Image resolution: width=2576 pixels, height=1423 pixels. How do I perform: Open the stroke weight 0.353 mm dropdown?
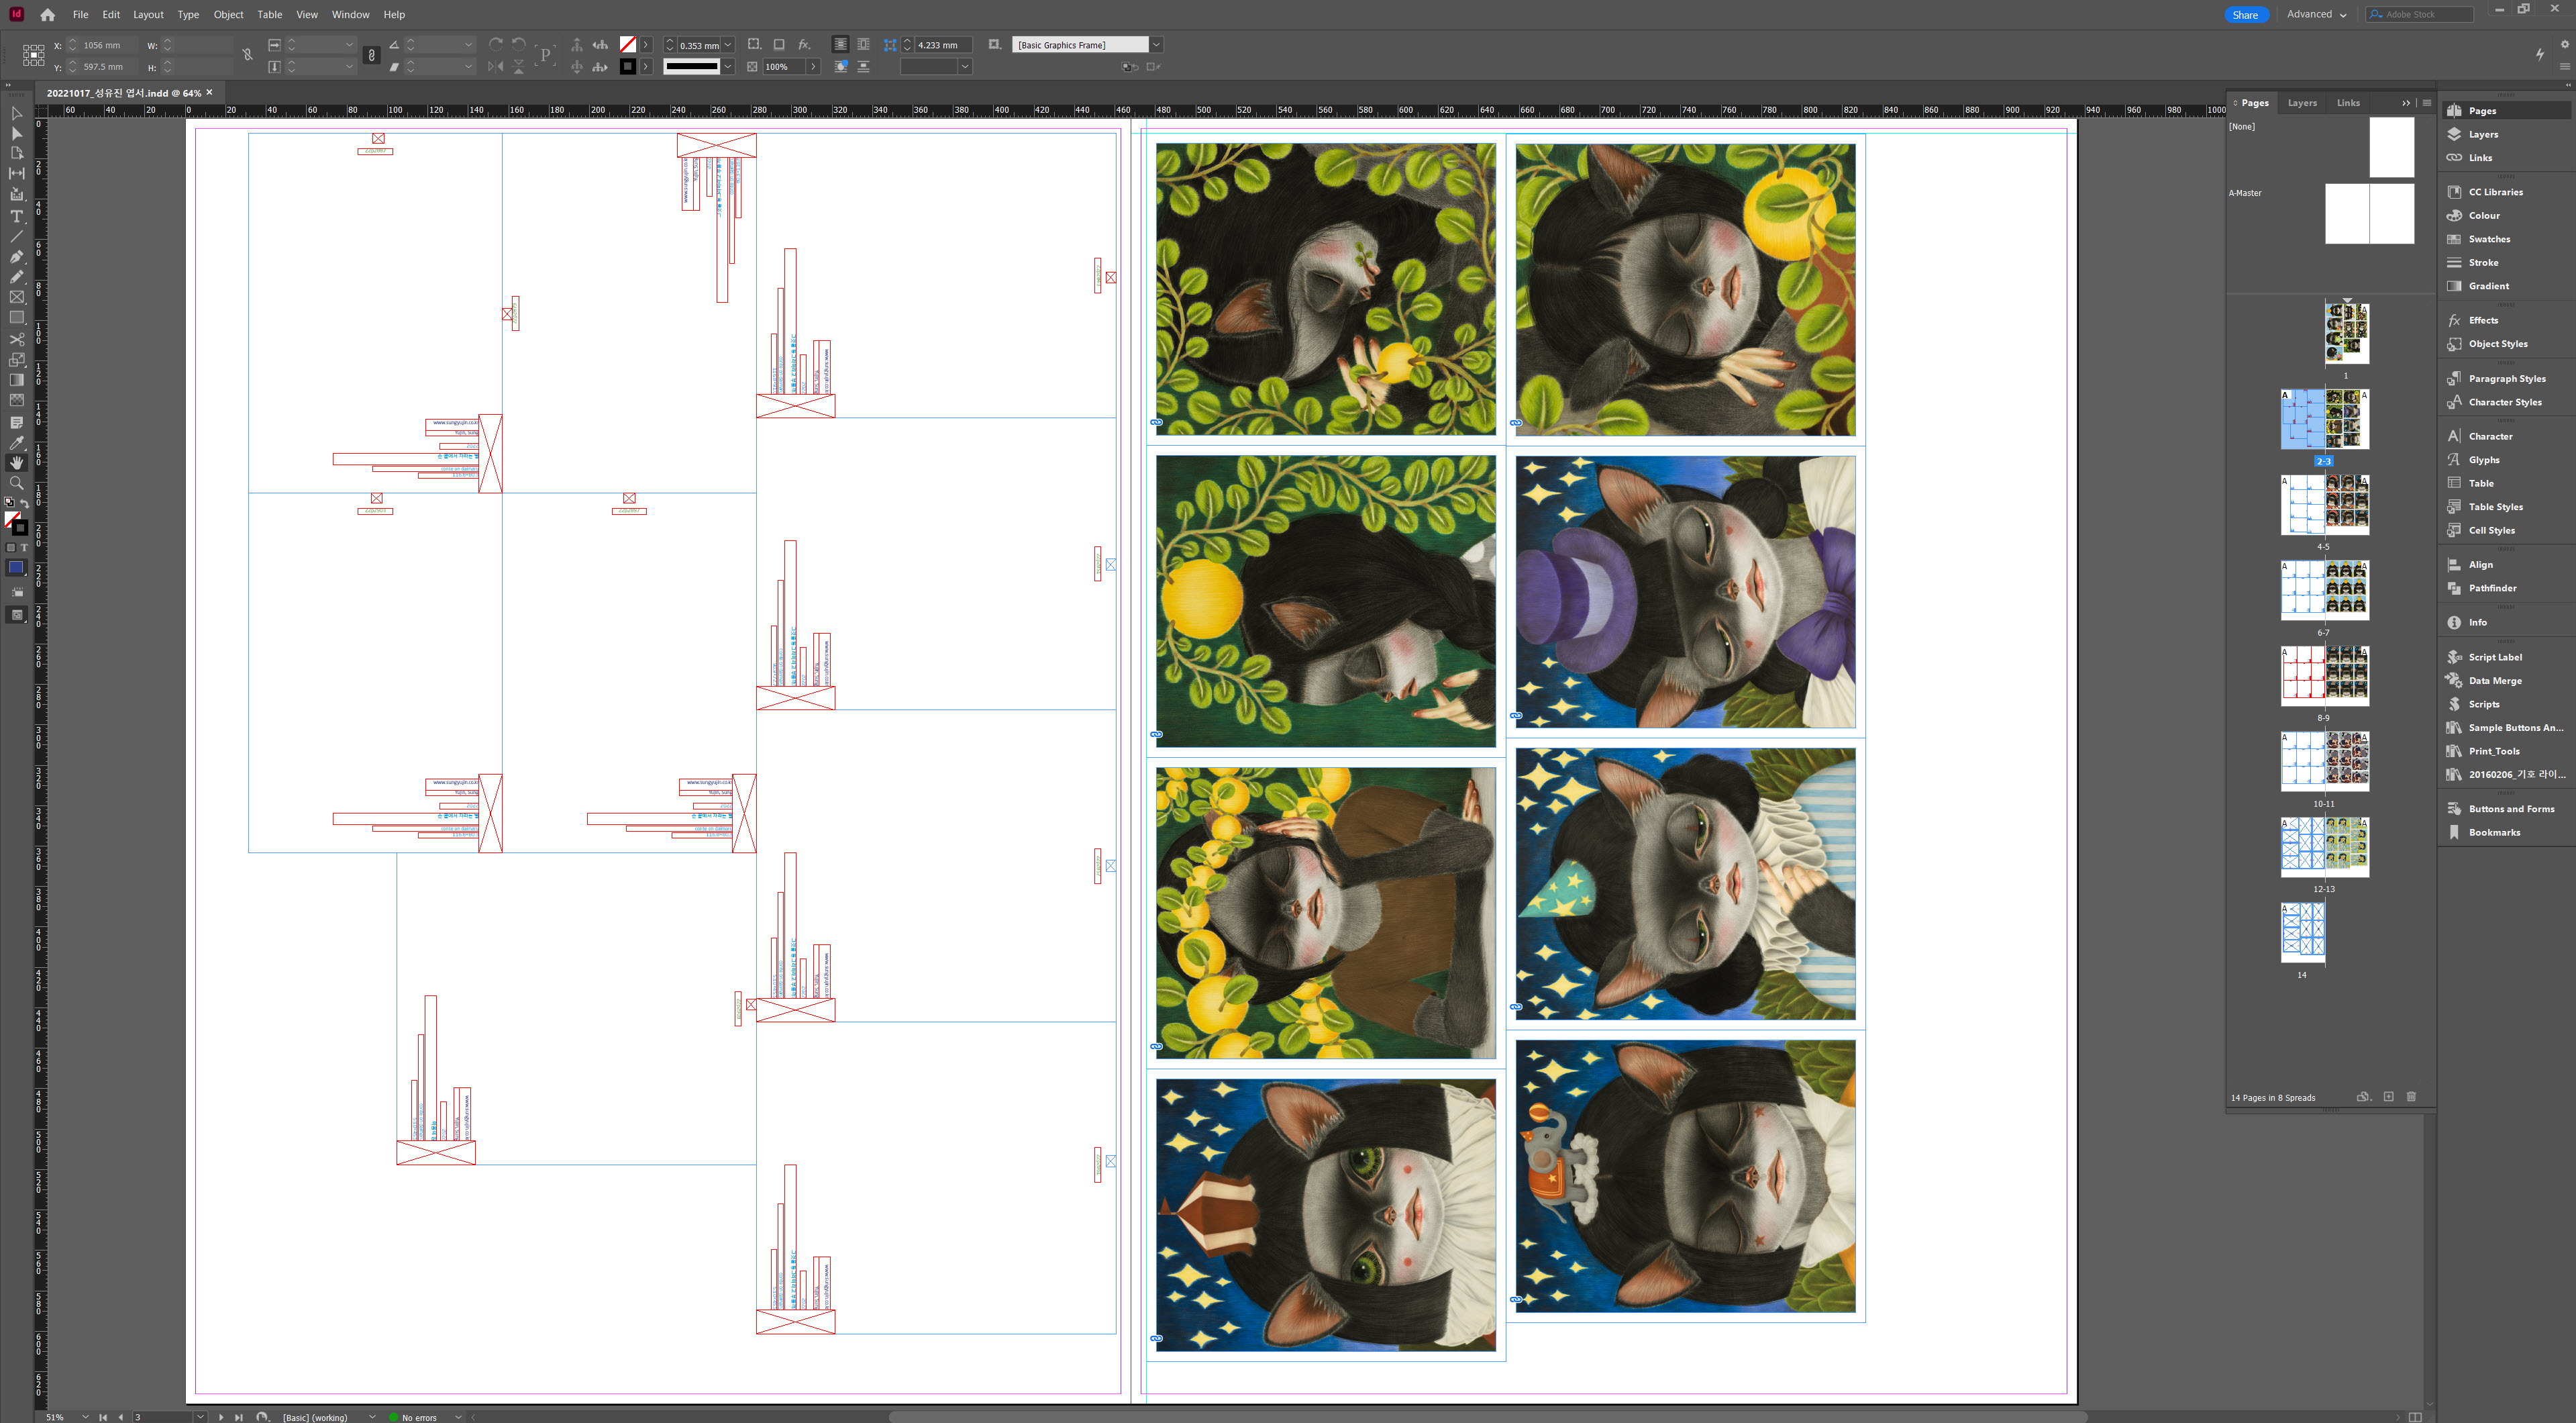[x=728, y=44]
